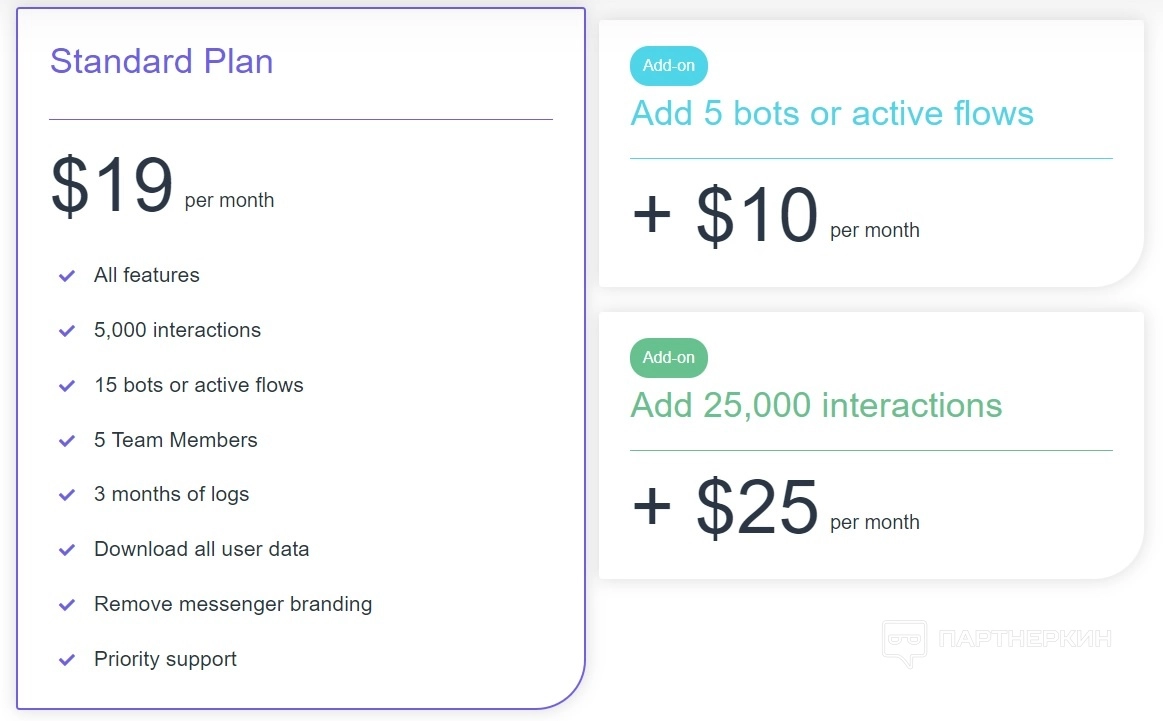
Task: Click the checkmark next to 5,000 interactions
Action: click(x=67, y=331)
